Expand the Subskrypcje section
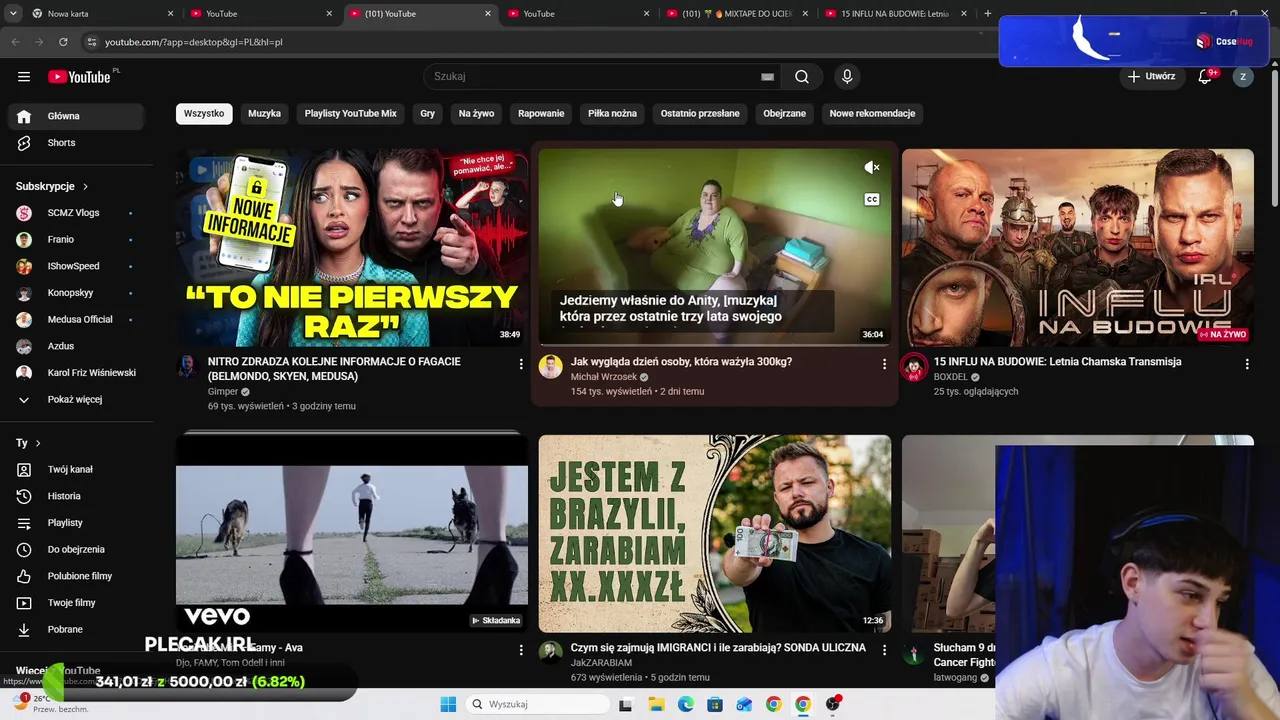 (x=52, y=186)
